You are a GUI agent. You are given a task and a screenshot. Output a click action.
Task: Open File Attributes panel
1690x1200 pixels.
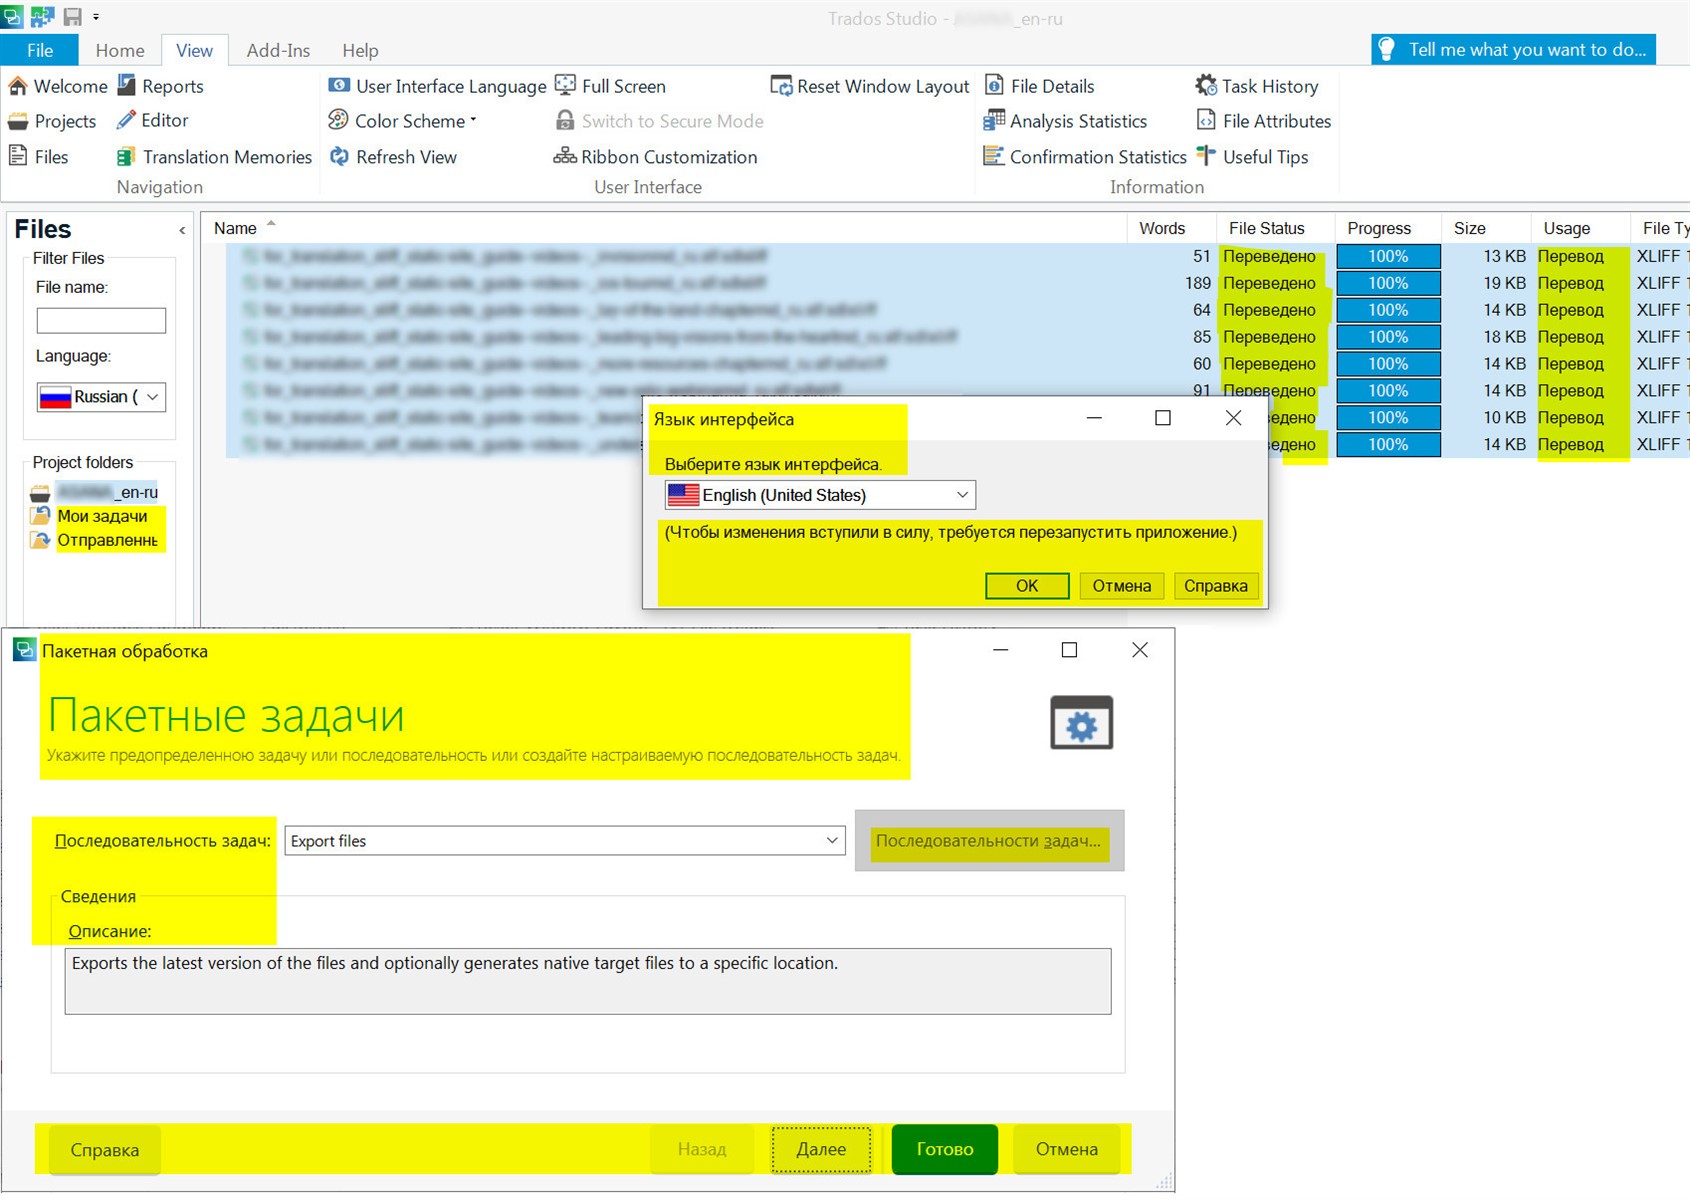point(1264,121)
